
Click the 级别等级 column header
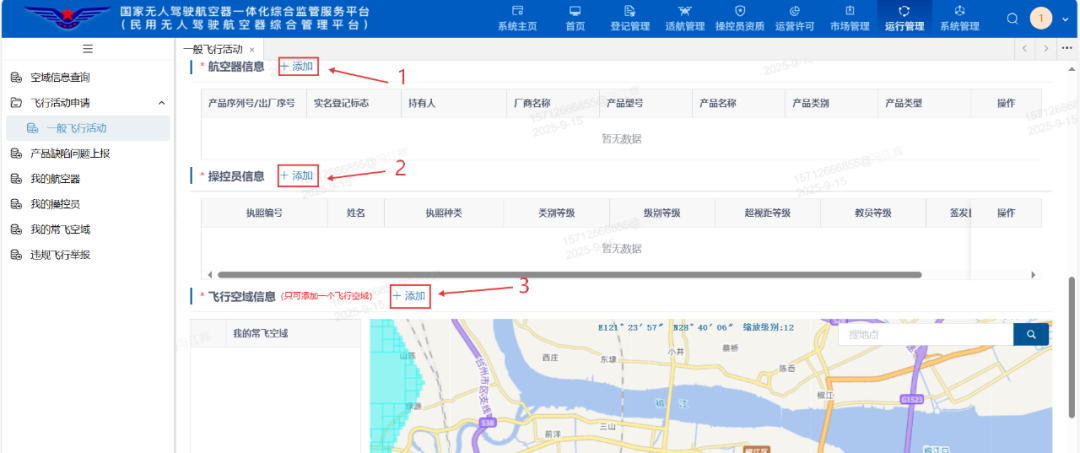pos(662,213)
